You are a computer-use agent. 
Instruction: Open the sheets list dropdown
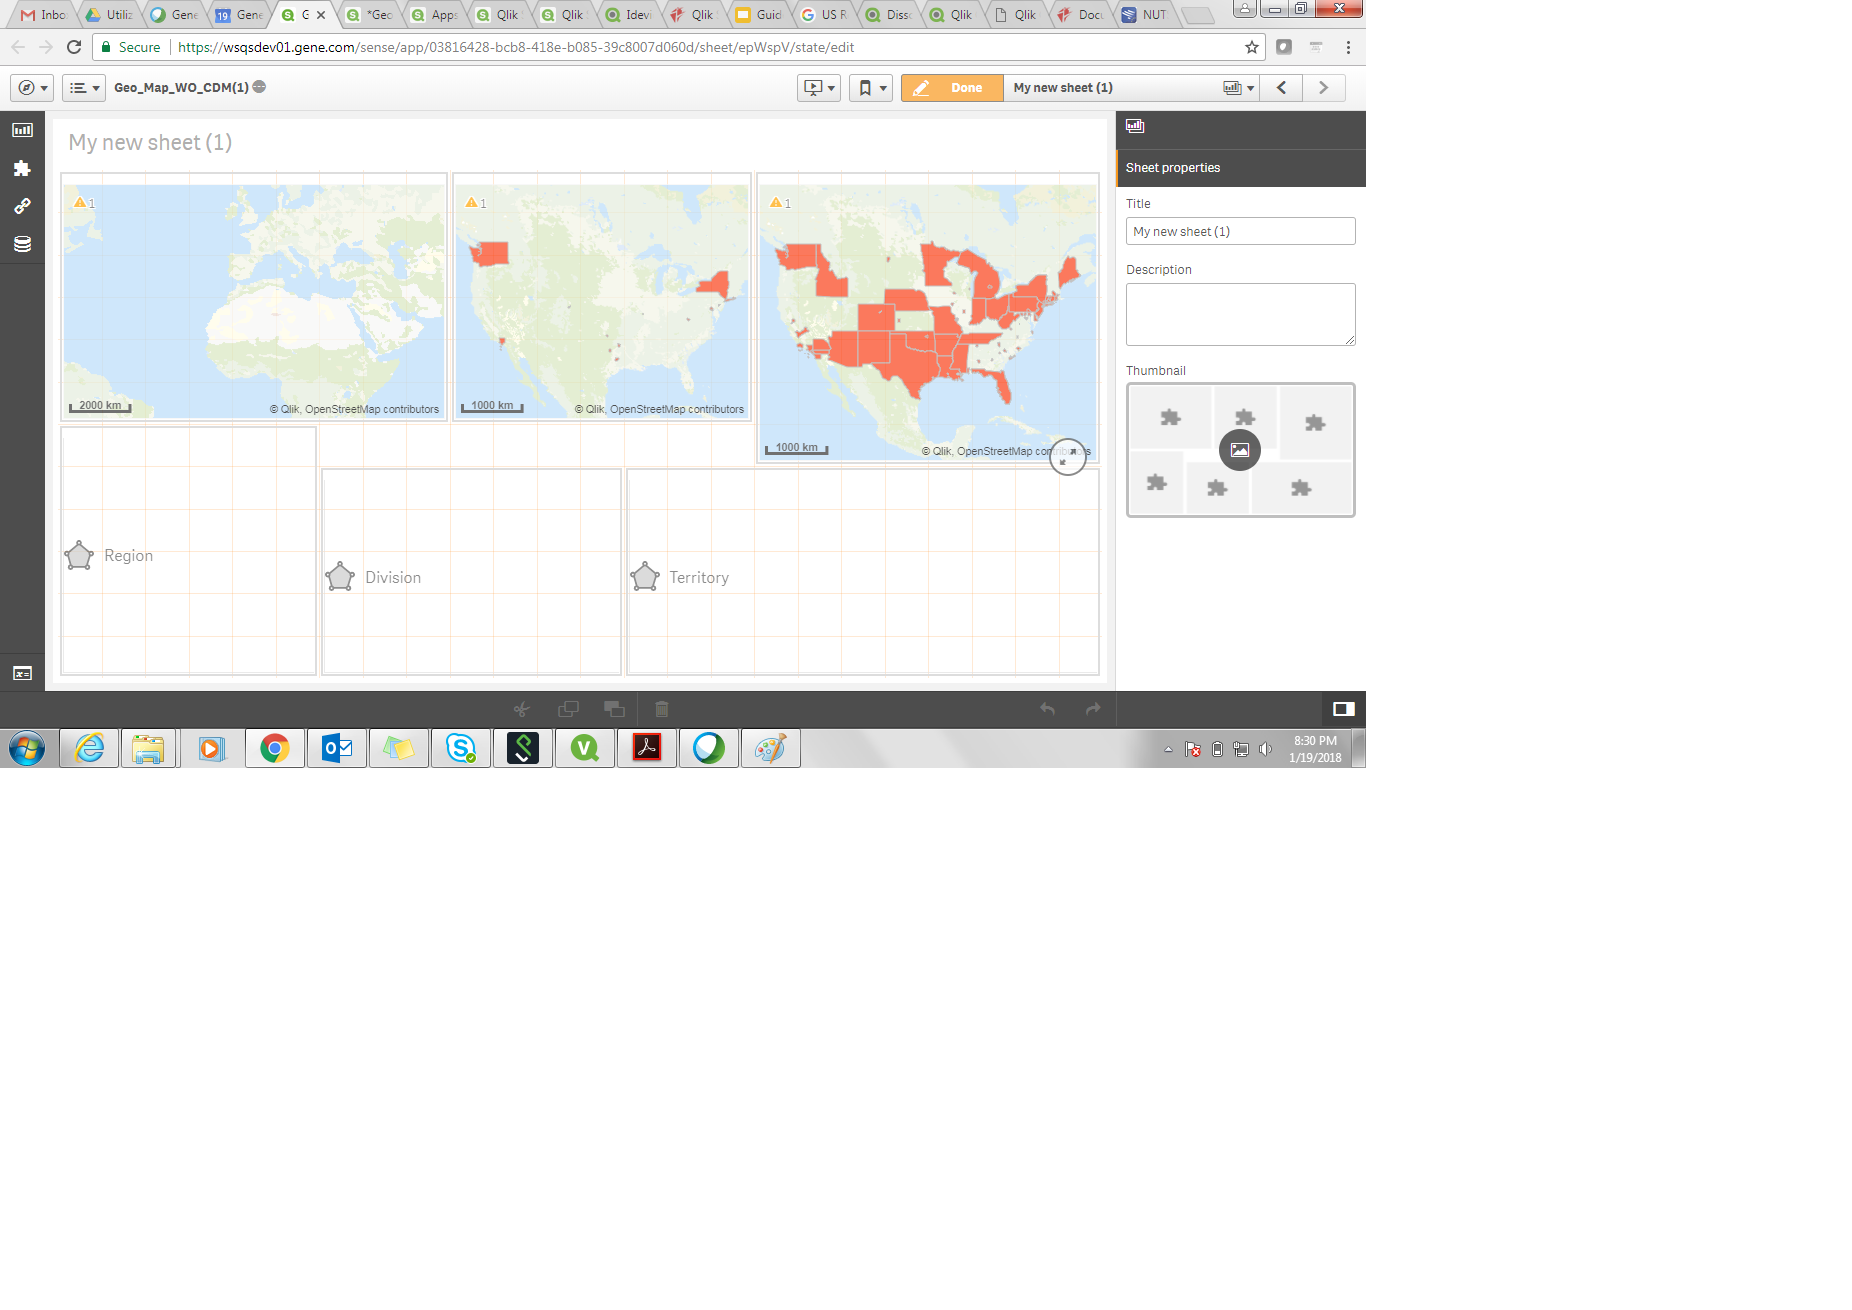pos(83,87)
